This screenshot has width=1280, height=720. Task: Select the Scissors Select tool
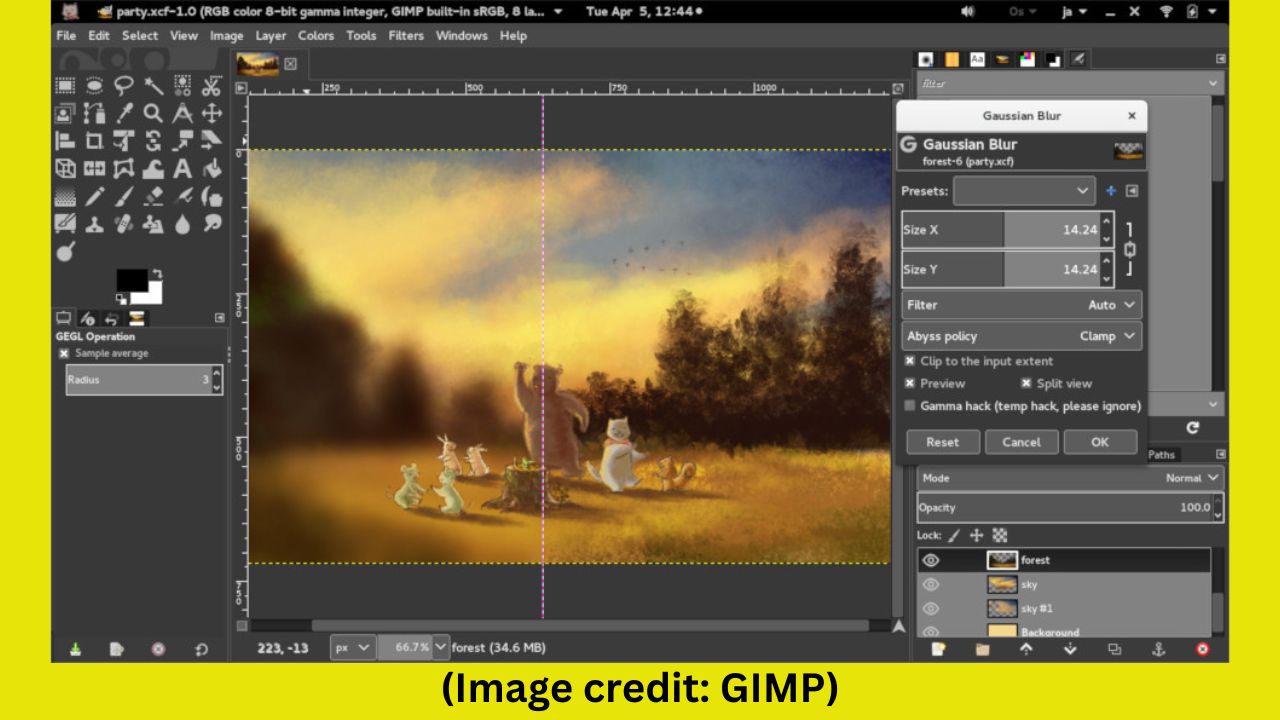click(211, 85)
